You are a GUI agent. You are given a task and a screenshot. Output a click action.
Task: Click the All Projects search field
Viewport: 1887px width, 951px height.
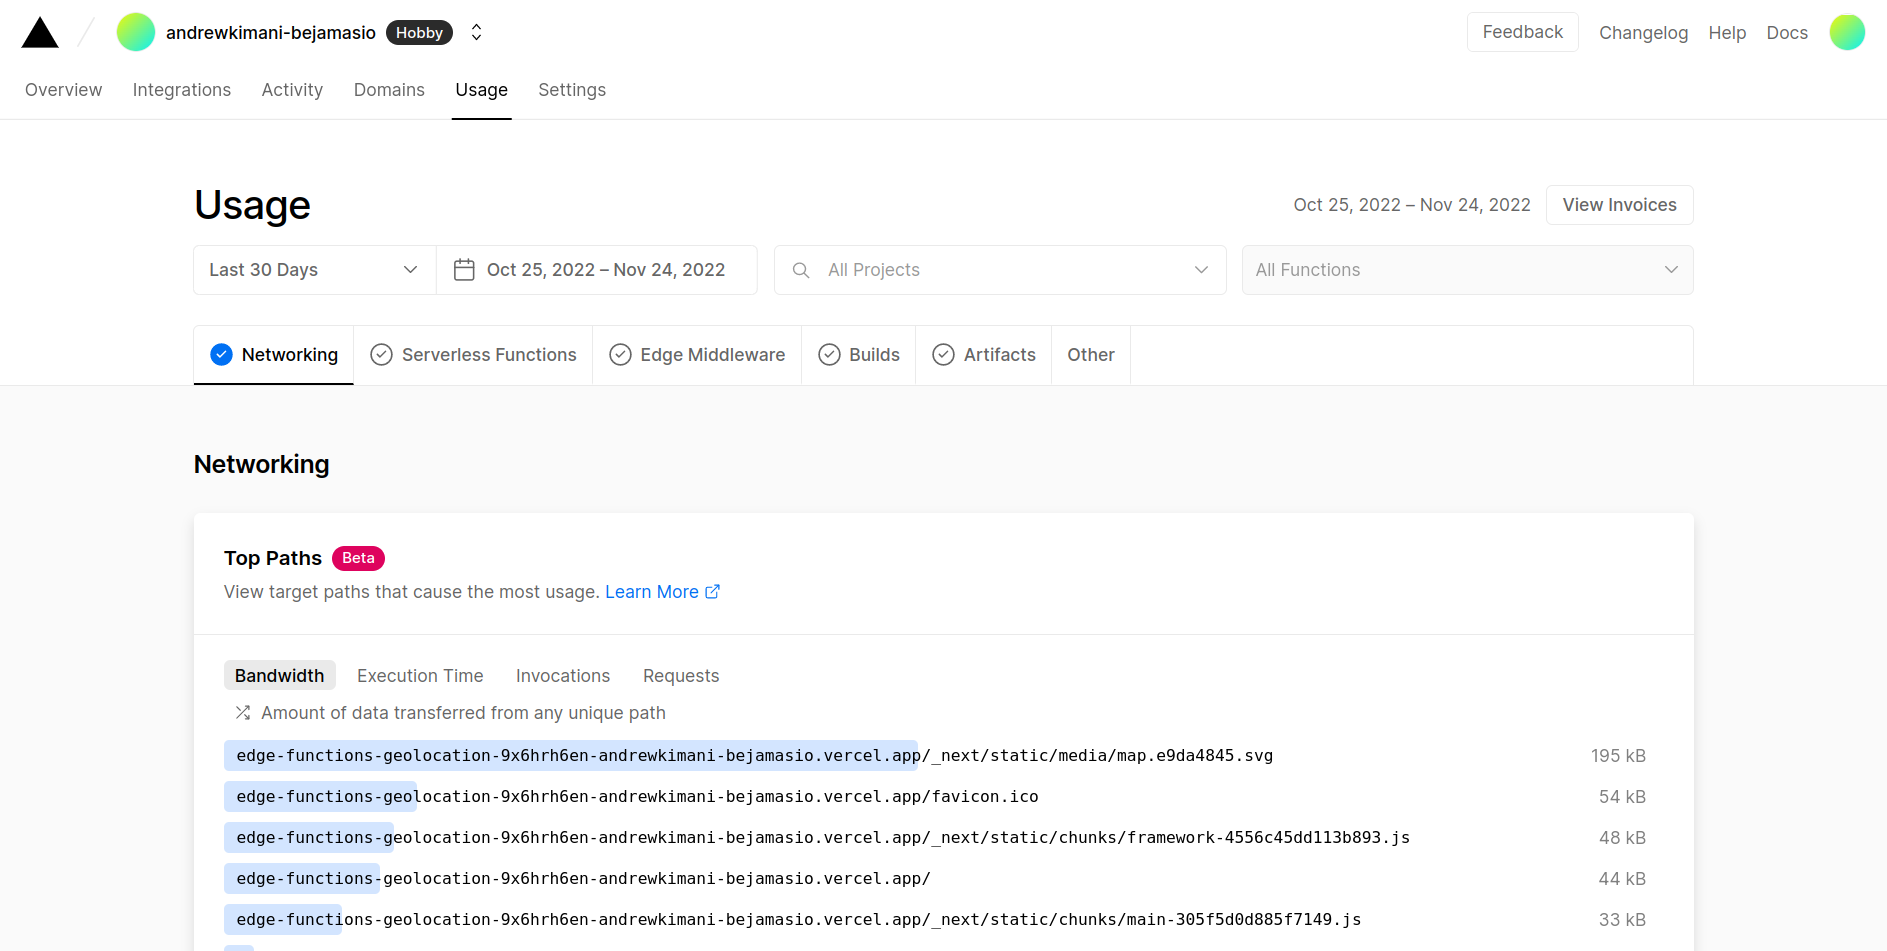pos(1000,270)
